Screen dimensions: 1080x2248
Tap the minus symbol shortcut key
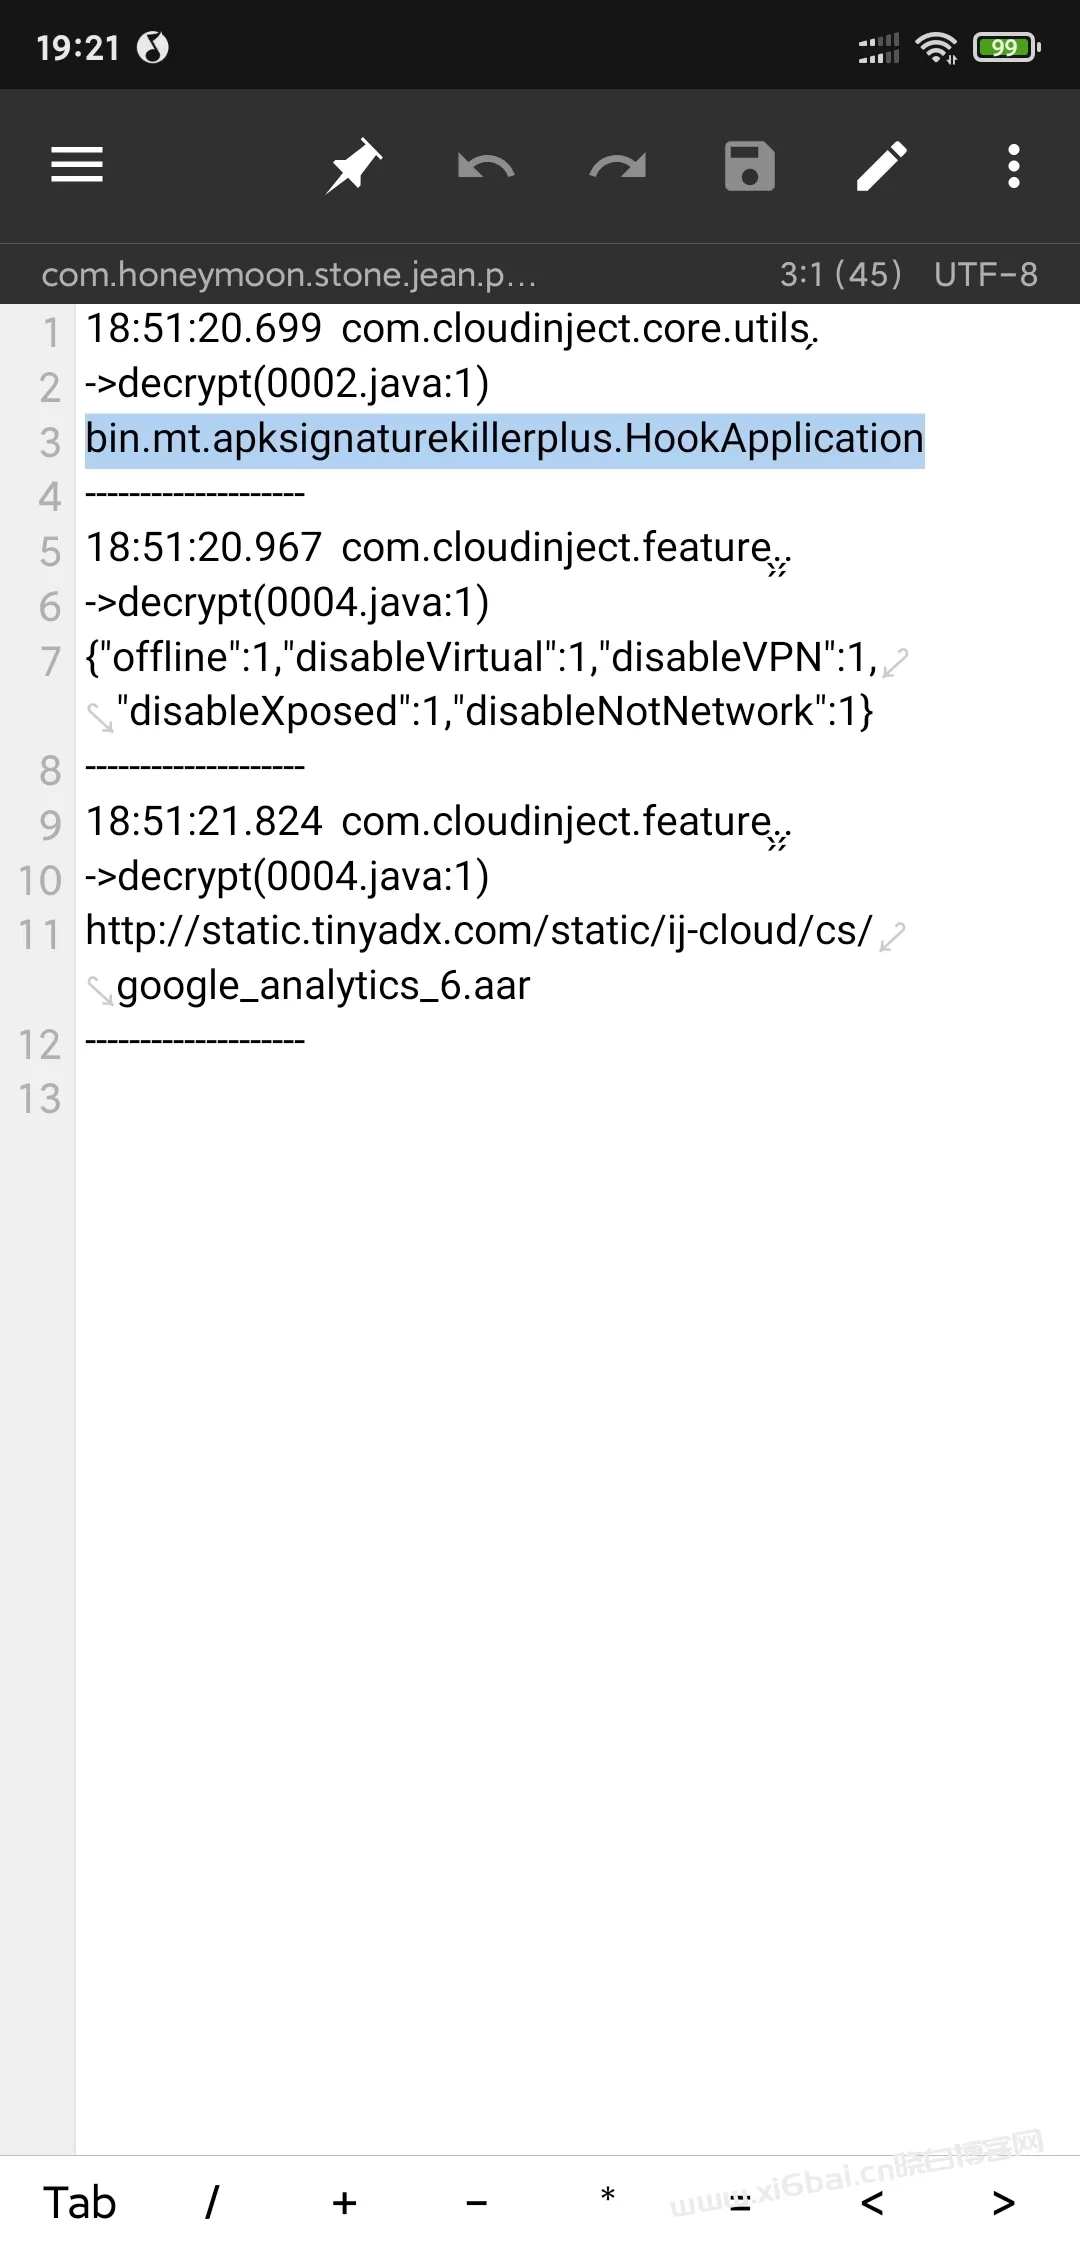[477, 2203]
